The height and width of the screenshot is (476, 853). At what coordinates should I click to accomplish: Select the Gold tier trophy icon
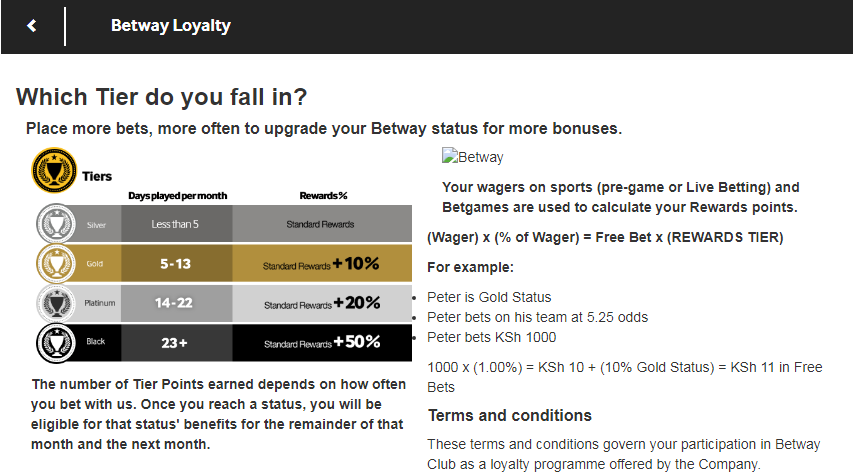pyautogui.click(x=56, y=263)
